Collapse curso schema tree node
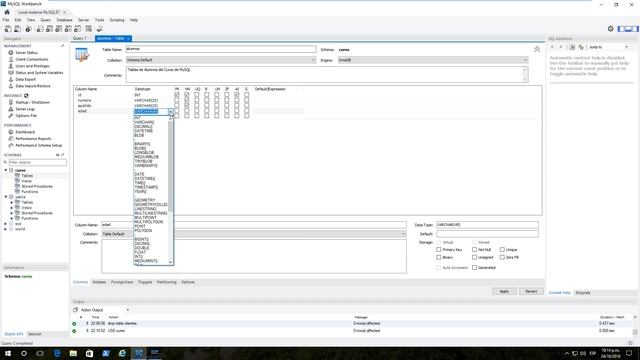The height and width of the screenshot is (360, 640). point(6,170)
